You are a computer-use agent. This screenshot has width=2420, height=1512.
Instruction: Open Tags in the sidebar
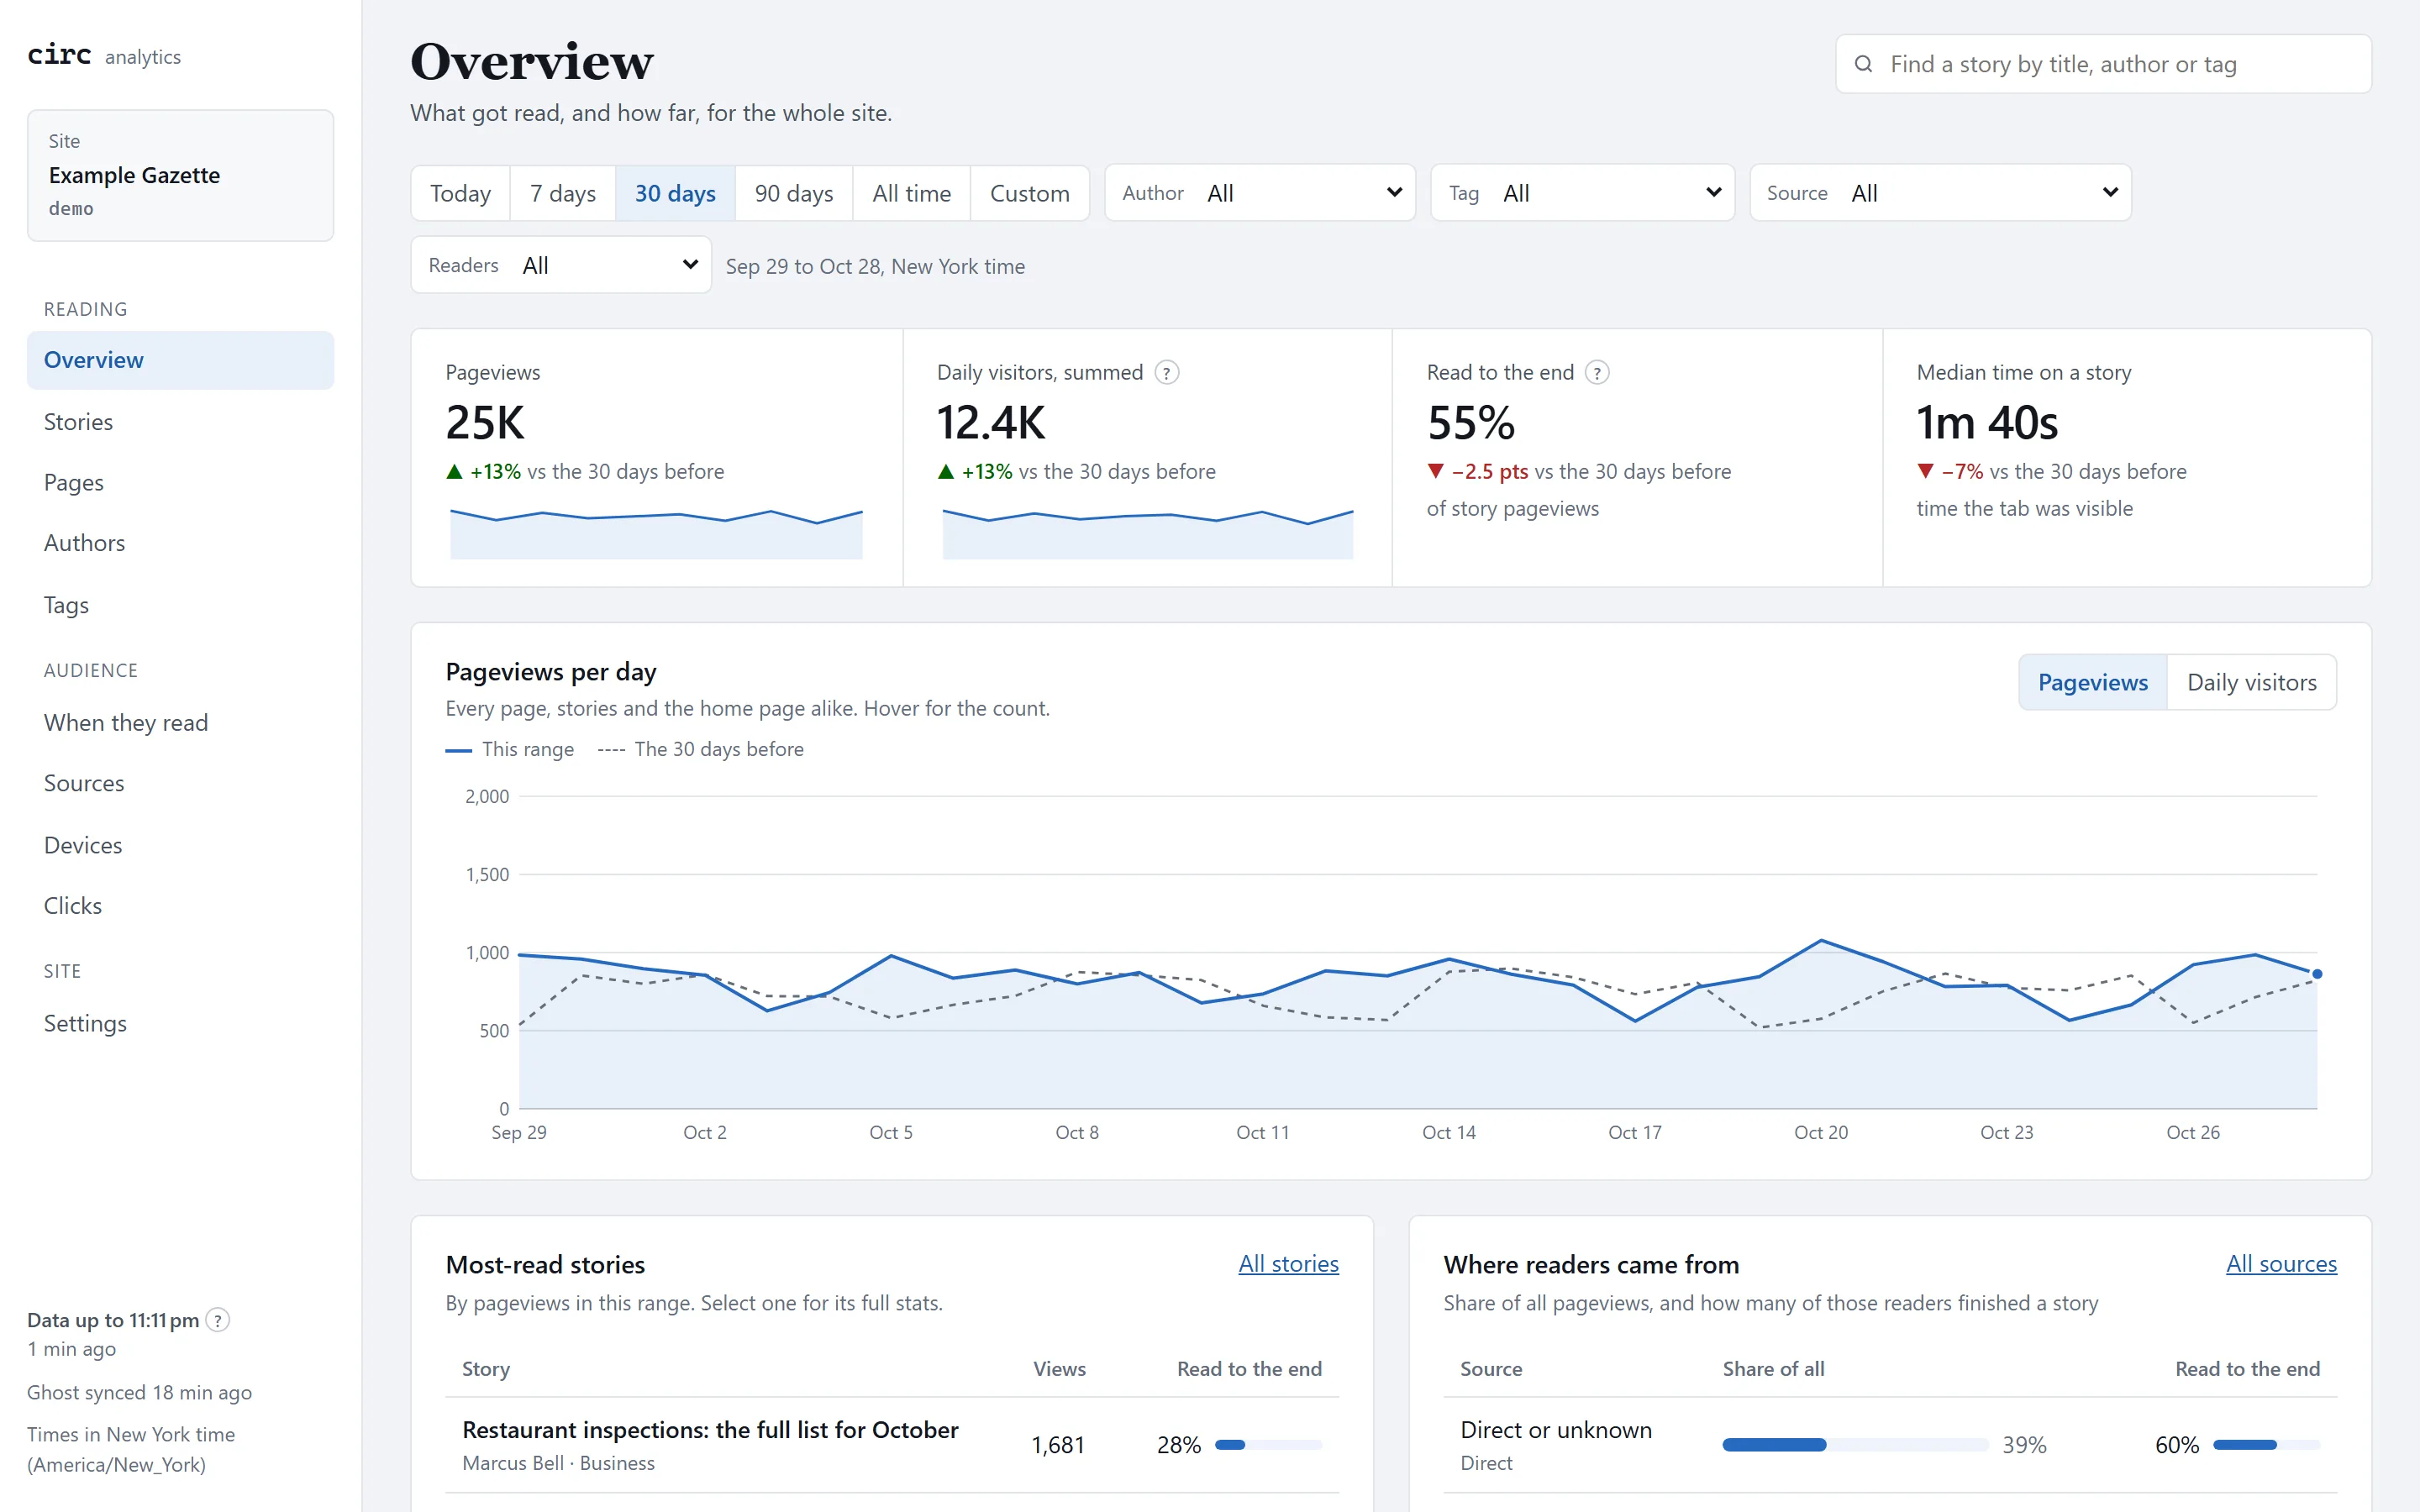(x=180, y=605)
